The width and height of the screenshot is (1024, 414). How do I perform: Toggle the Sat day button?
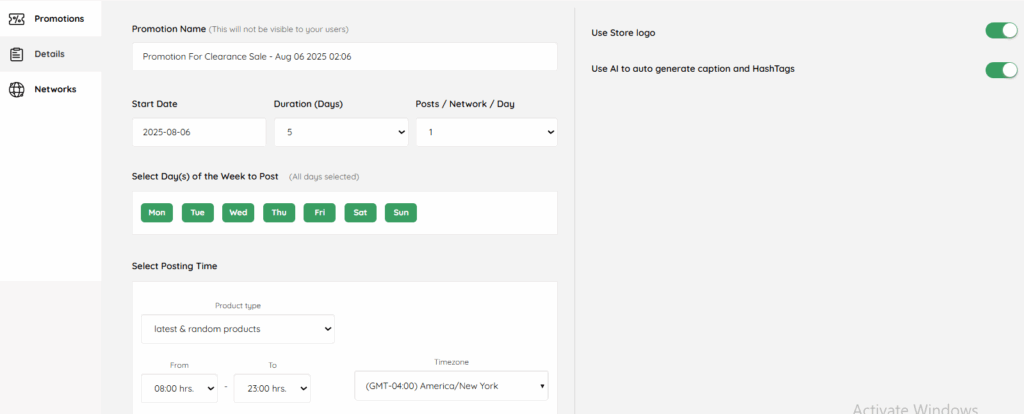tap(360, 213)
